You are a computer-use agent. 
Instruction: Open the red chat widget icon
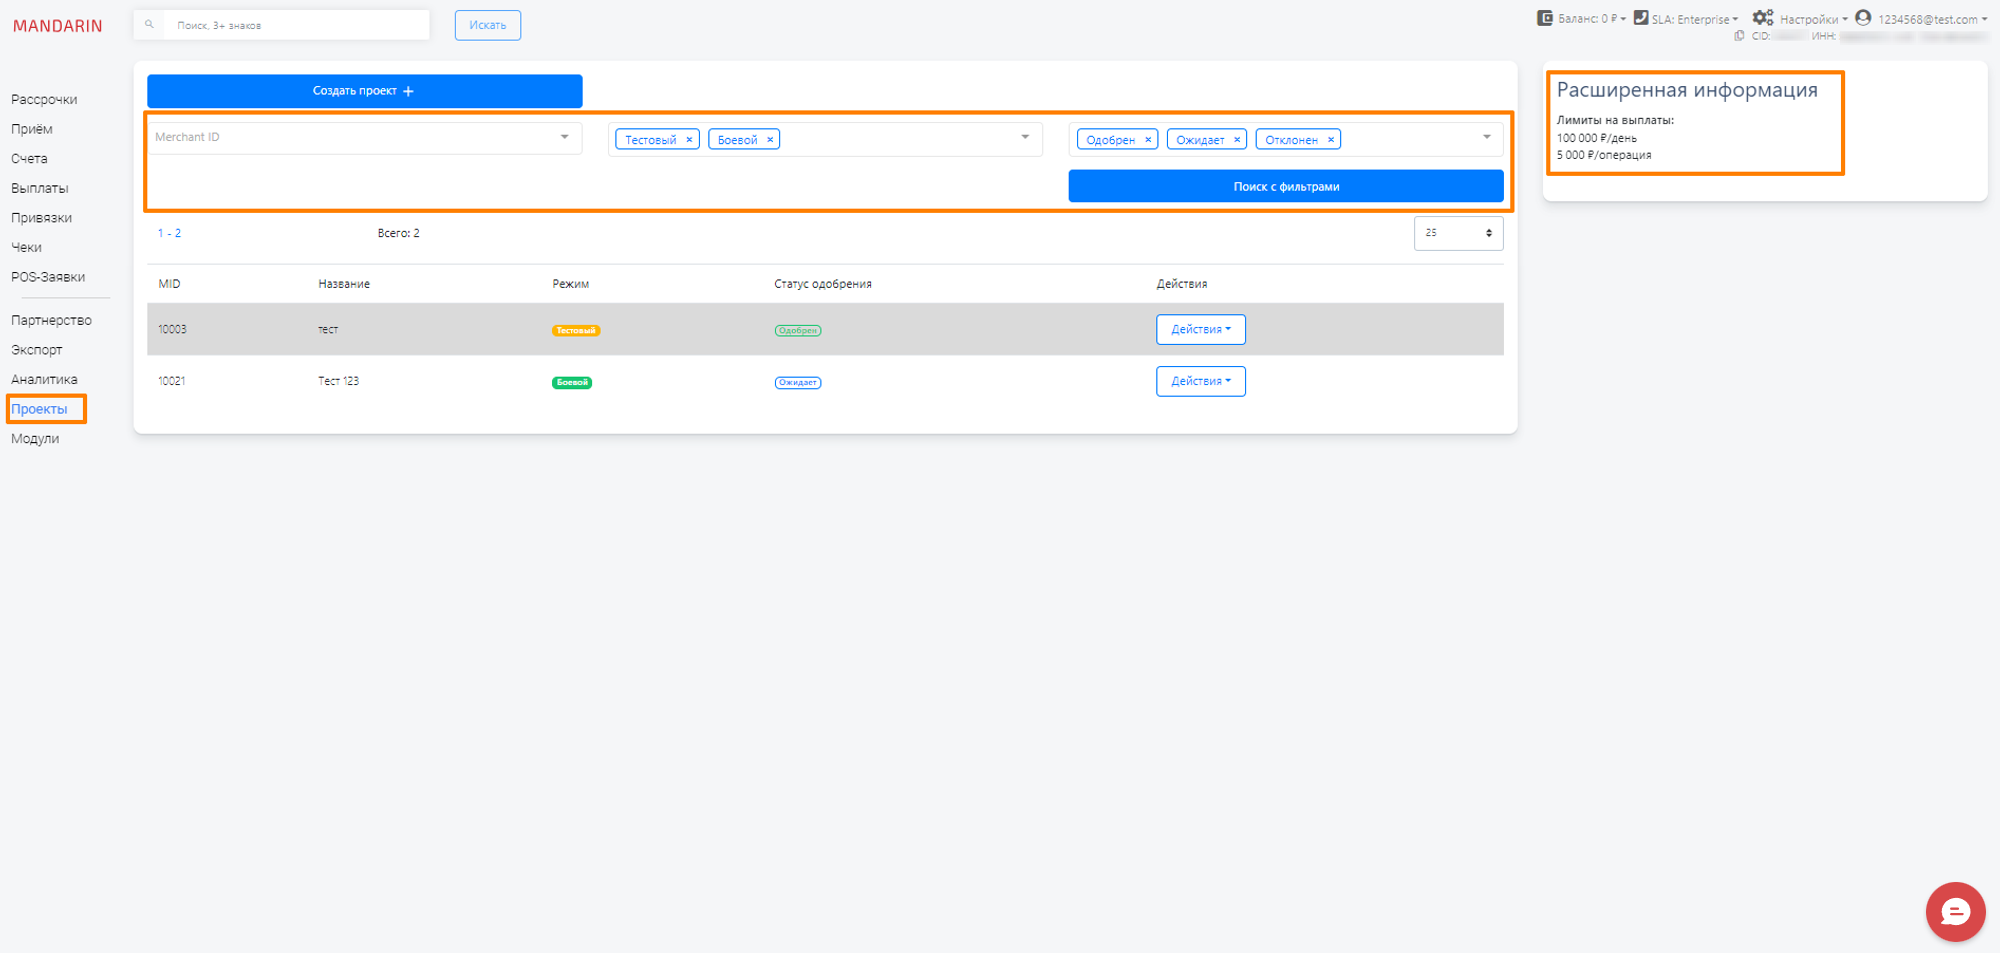pyautogui.click(x=1955, y=911)
